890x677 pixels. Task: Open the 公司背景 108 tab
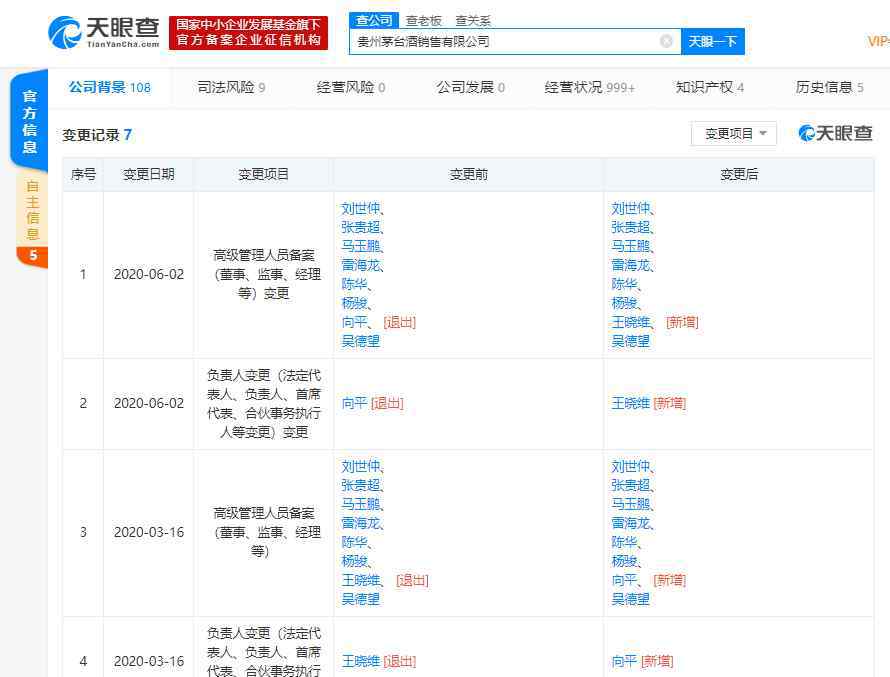click(110, 87)
